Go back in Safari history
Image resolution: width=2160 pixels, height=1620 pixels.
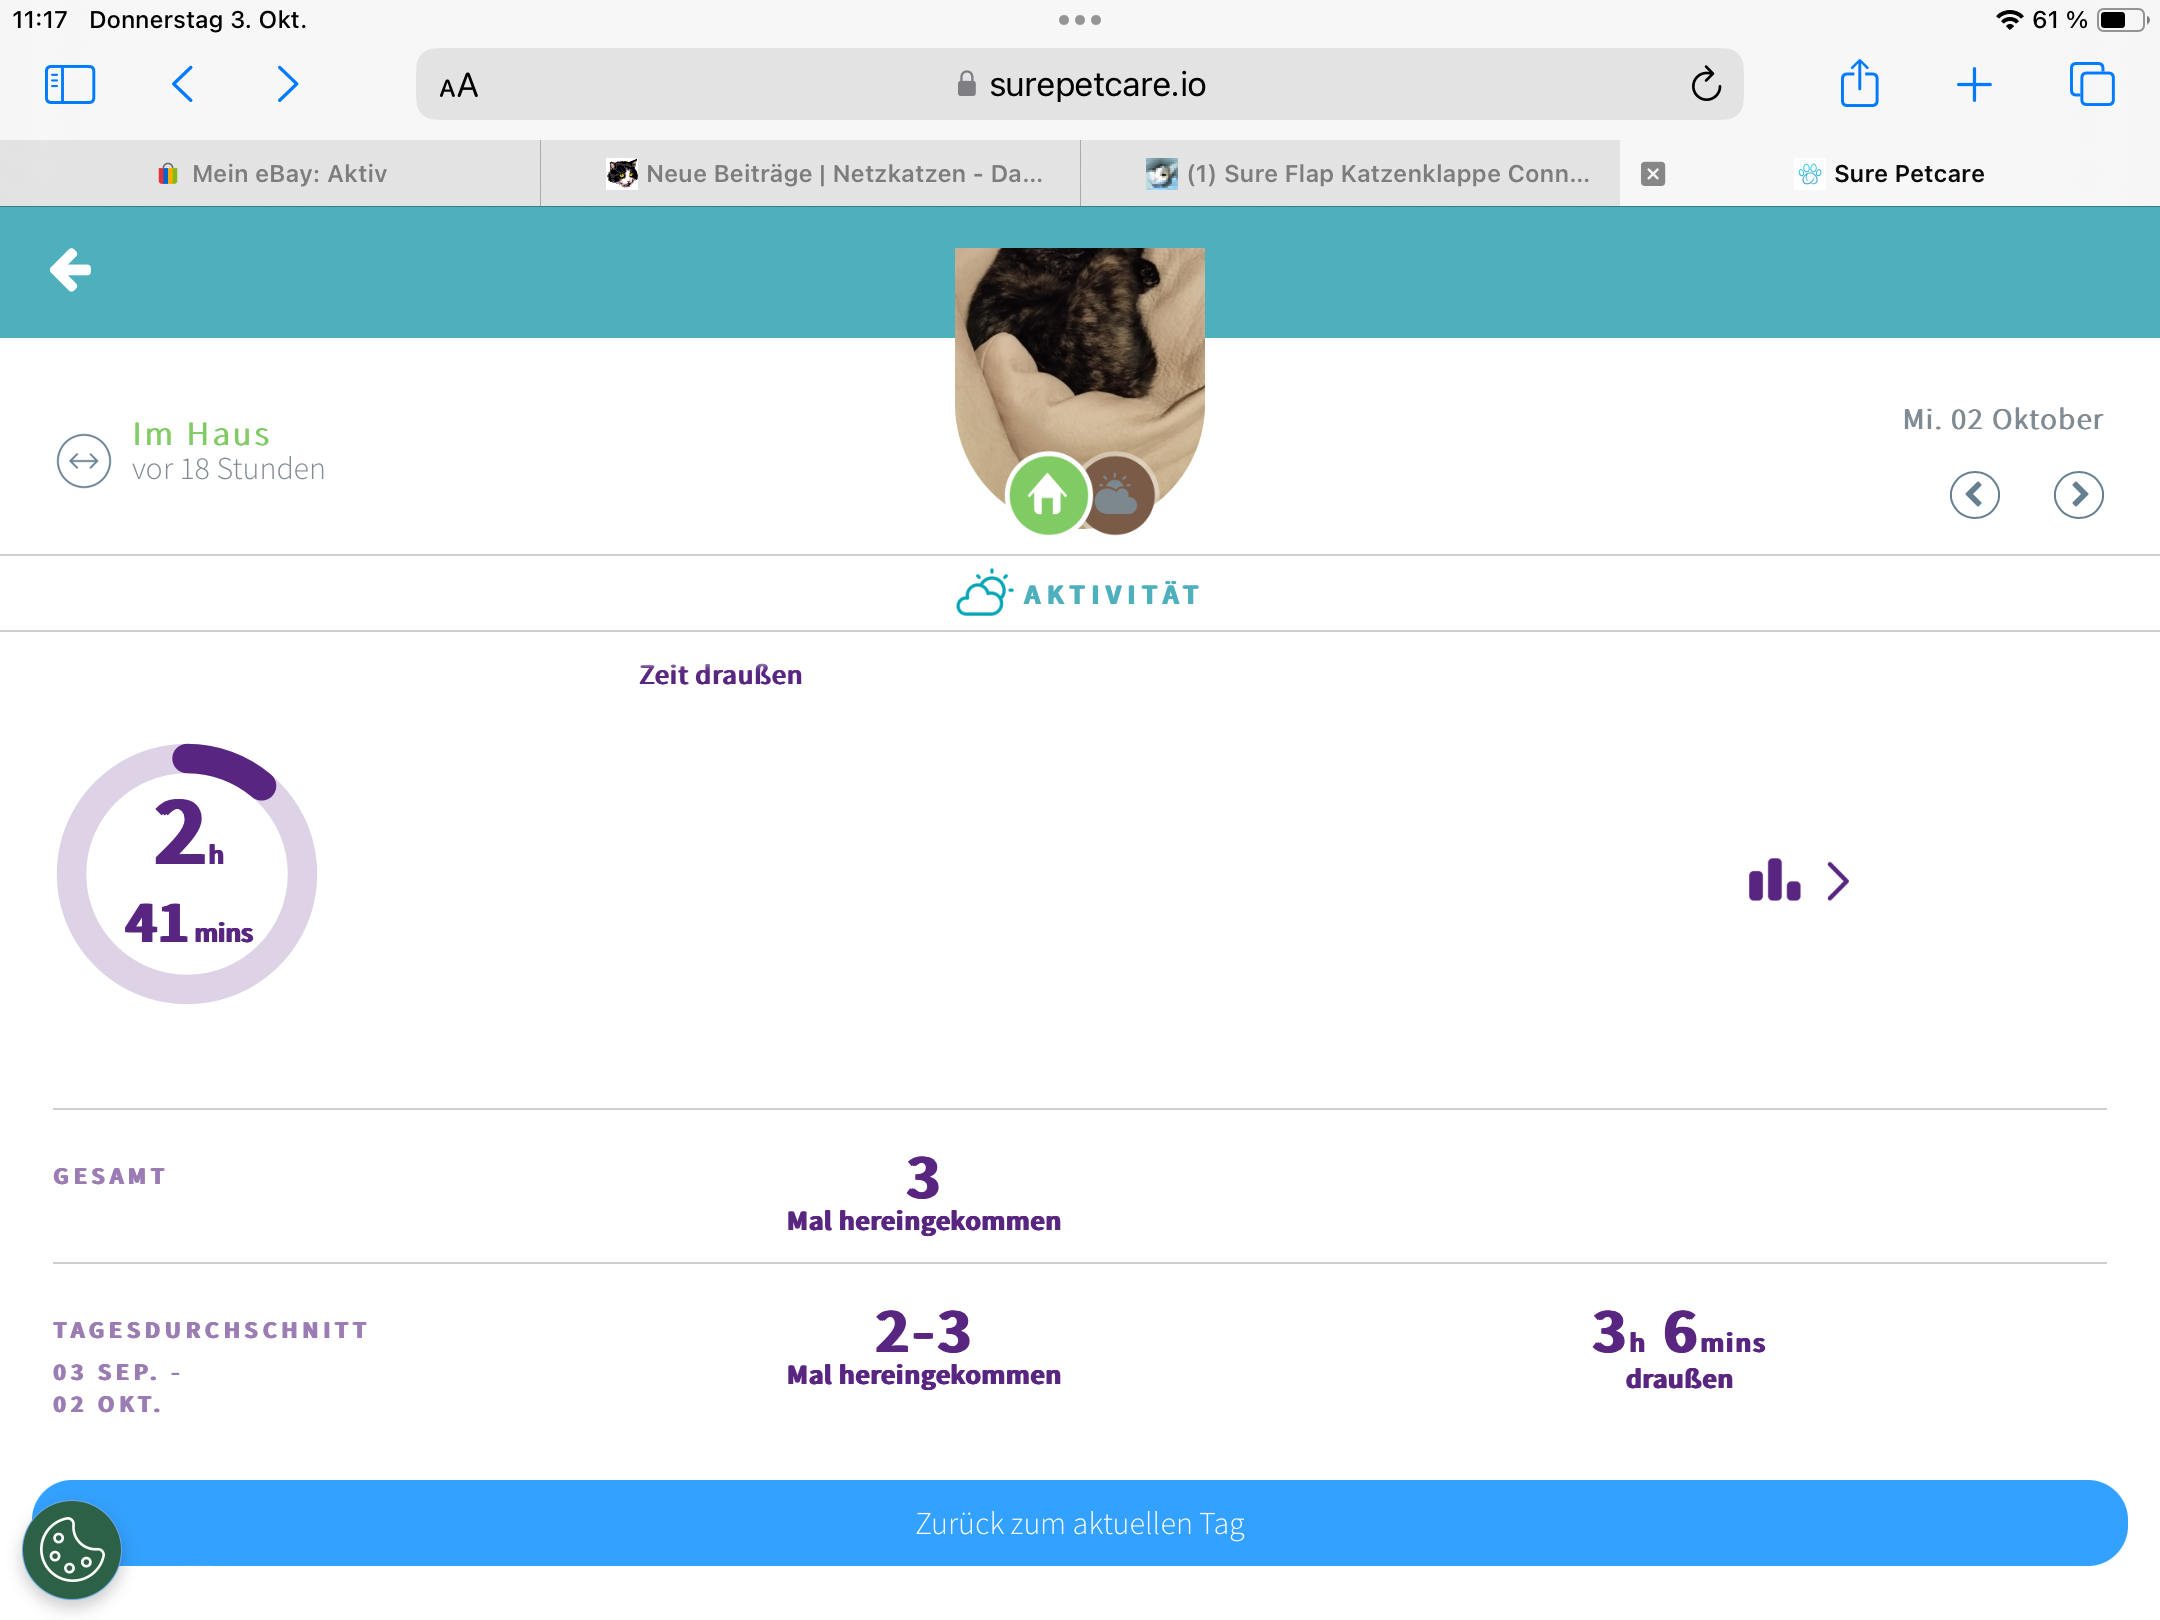click(183, 85)
